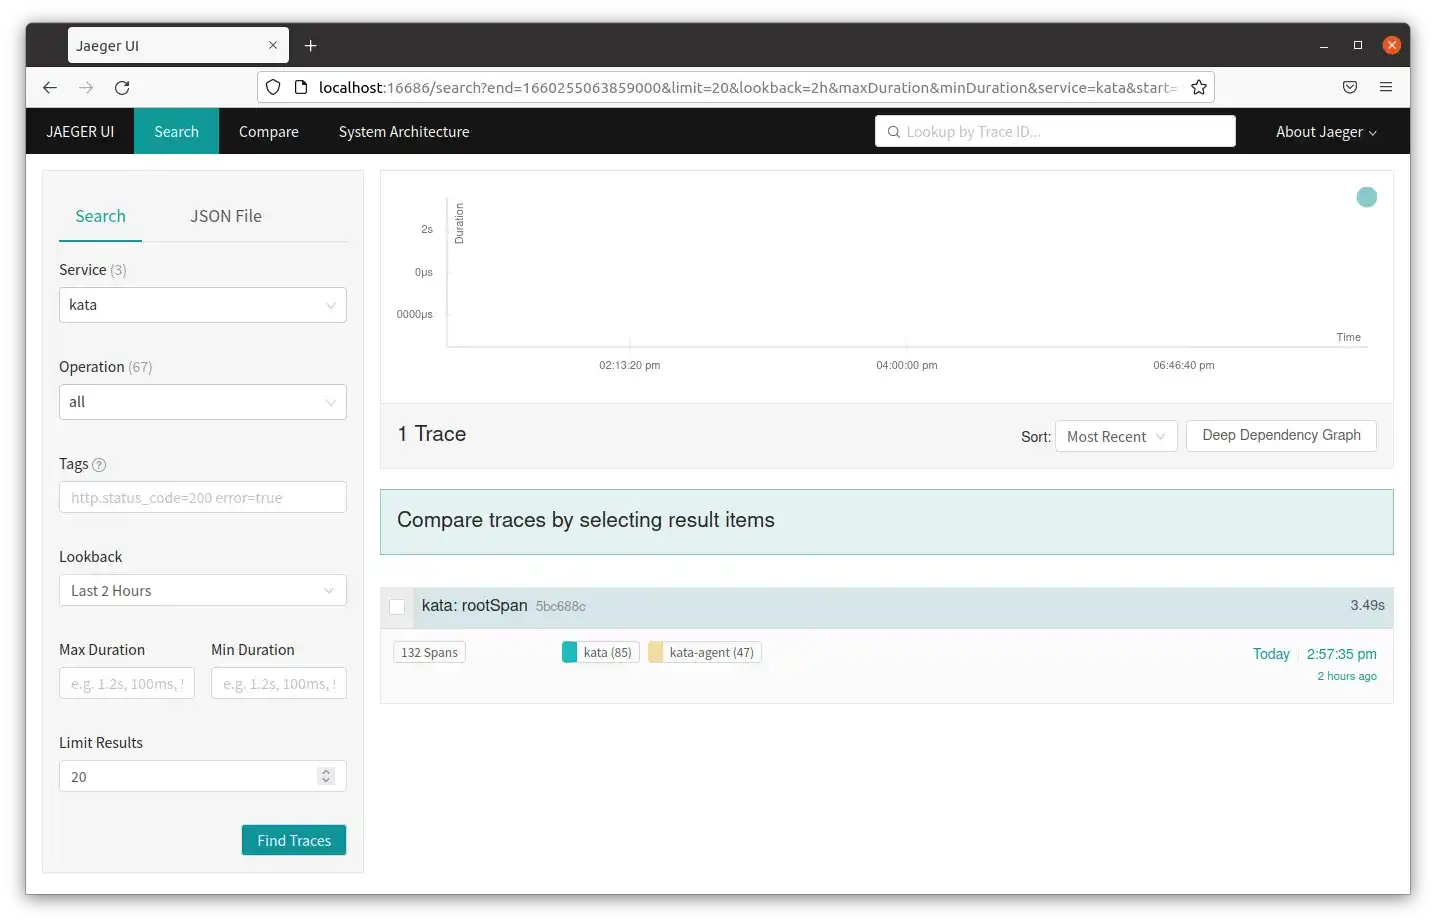
Task: Open the Pocket save icon
Action: tap(1349, 88)
